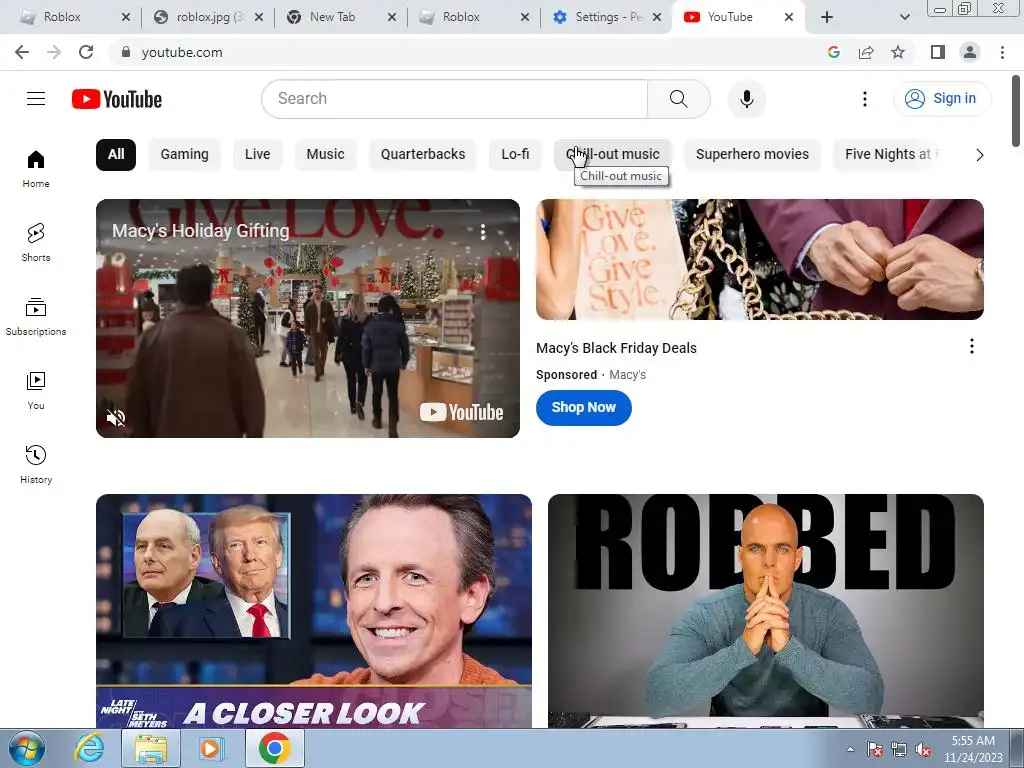Click the search magnifier button
The image size is (1024, 768).
(x=679, y=99)
